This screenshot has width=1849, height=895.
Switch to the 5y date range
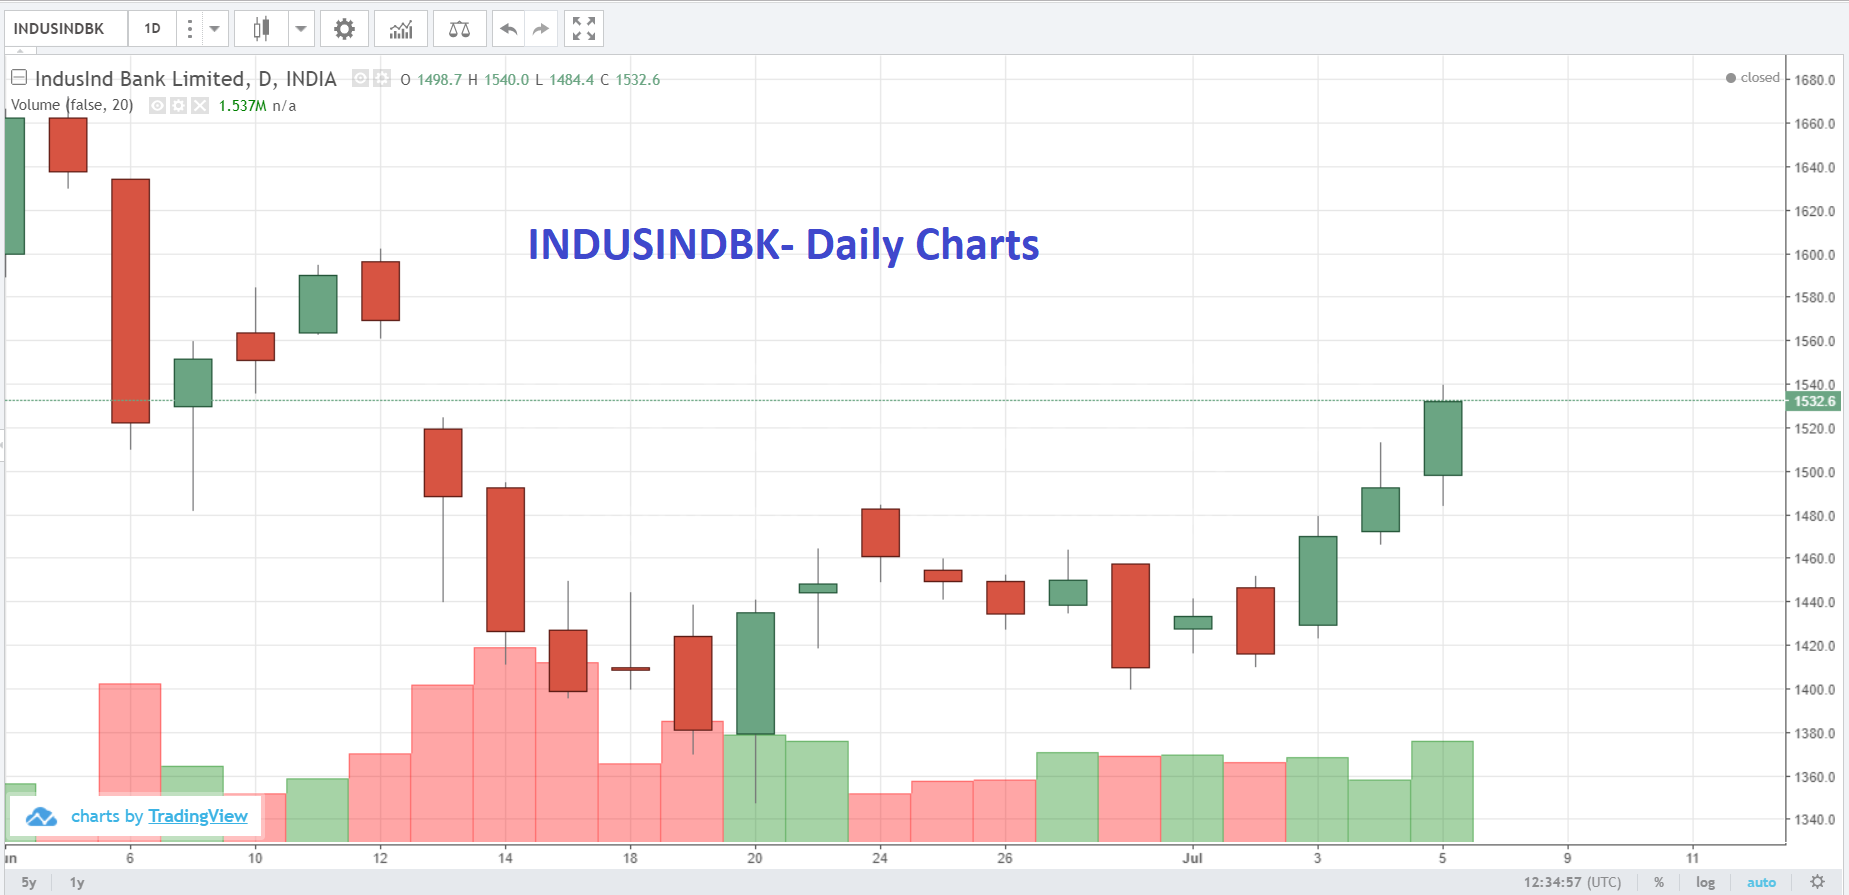[x=29, y=882]
